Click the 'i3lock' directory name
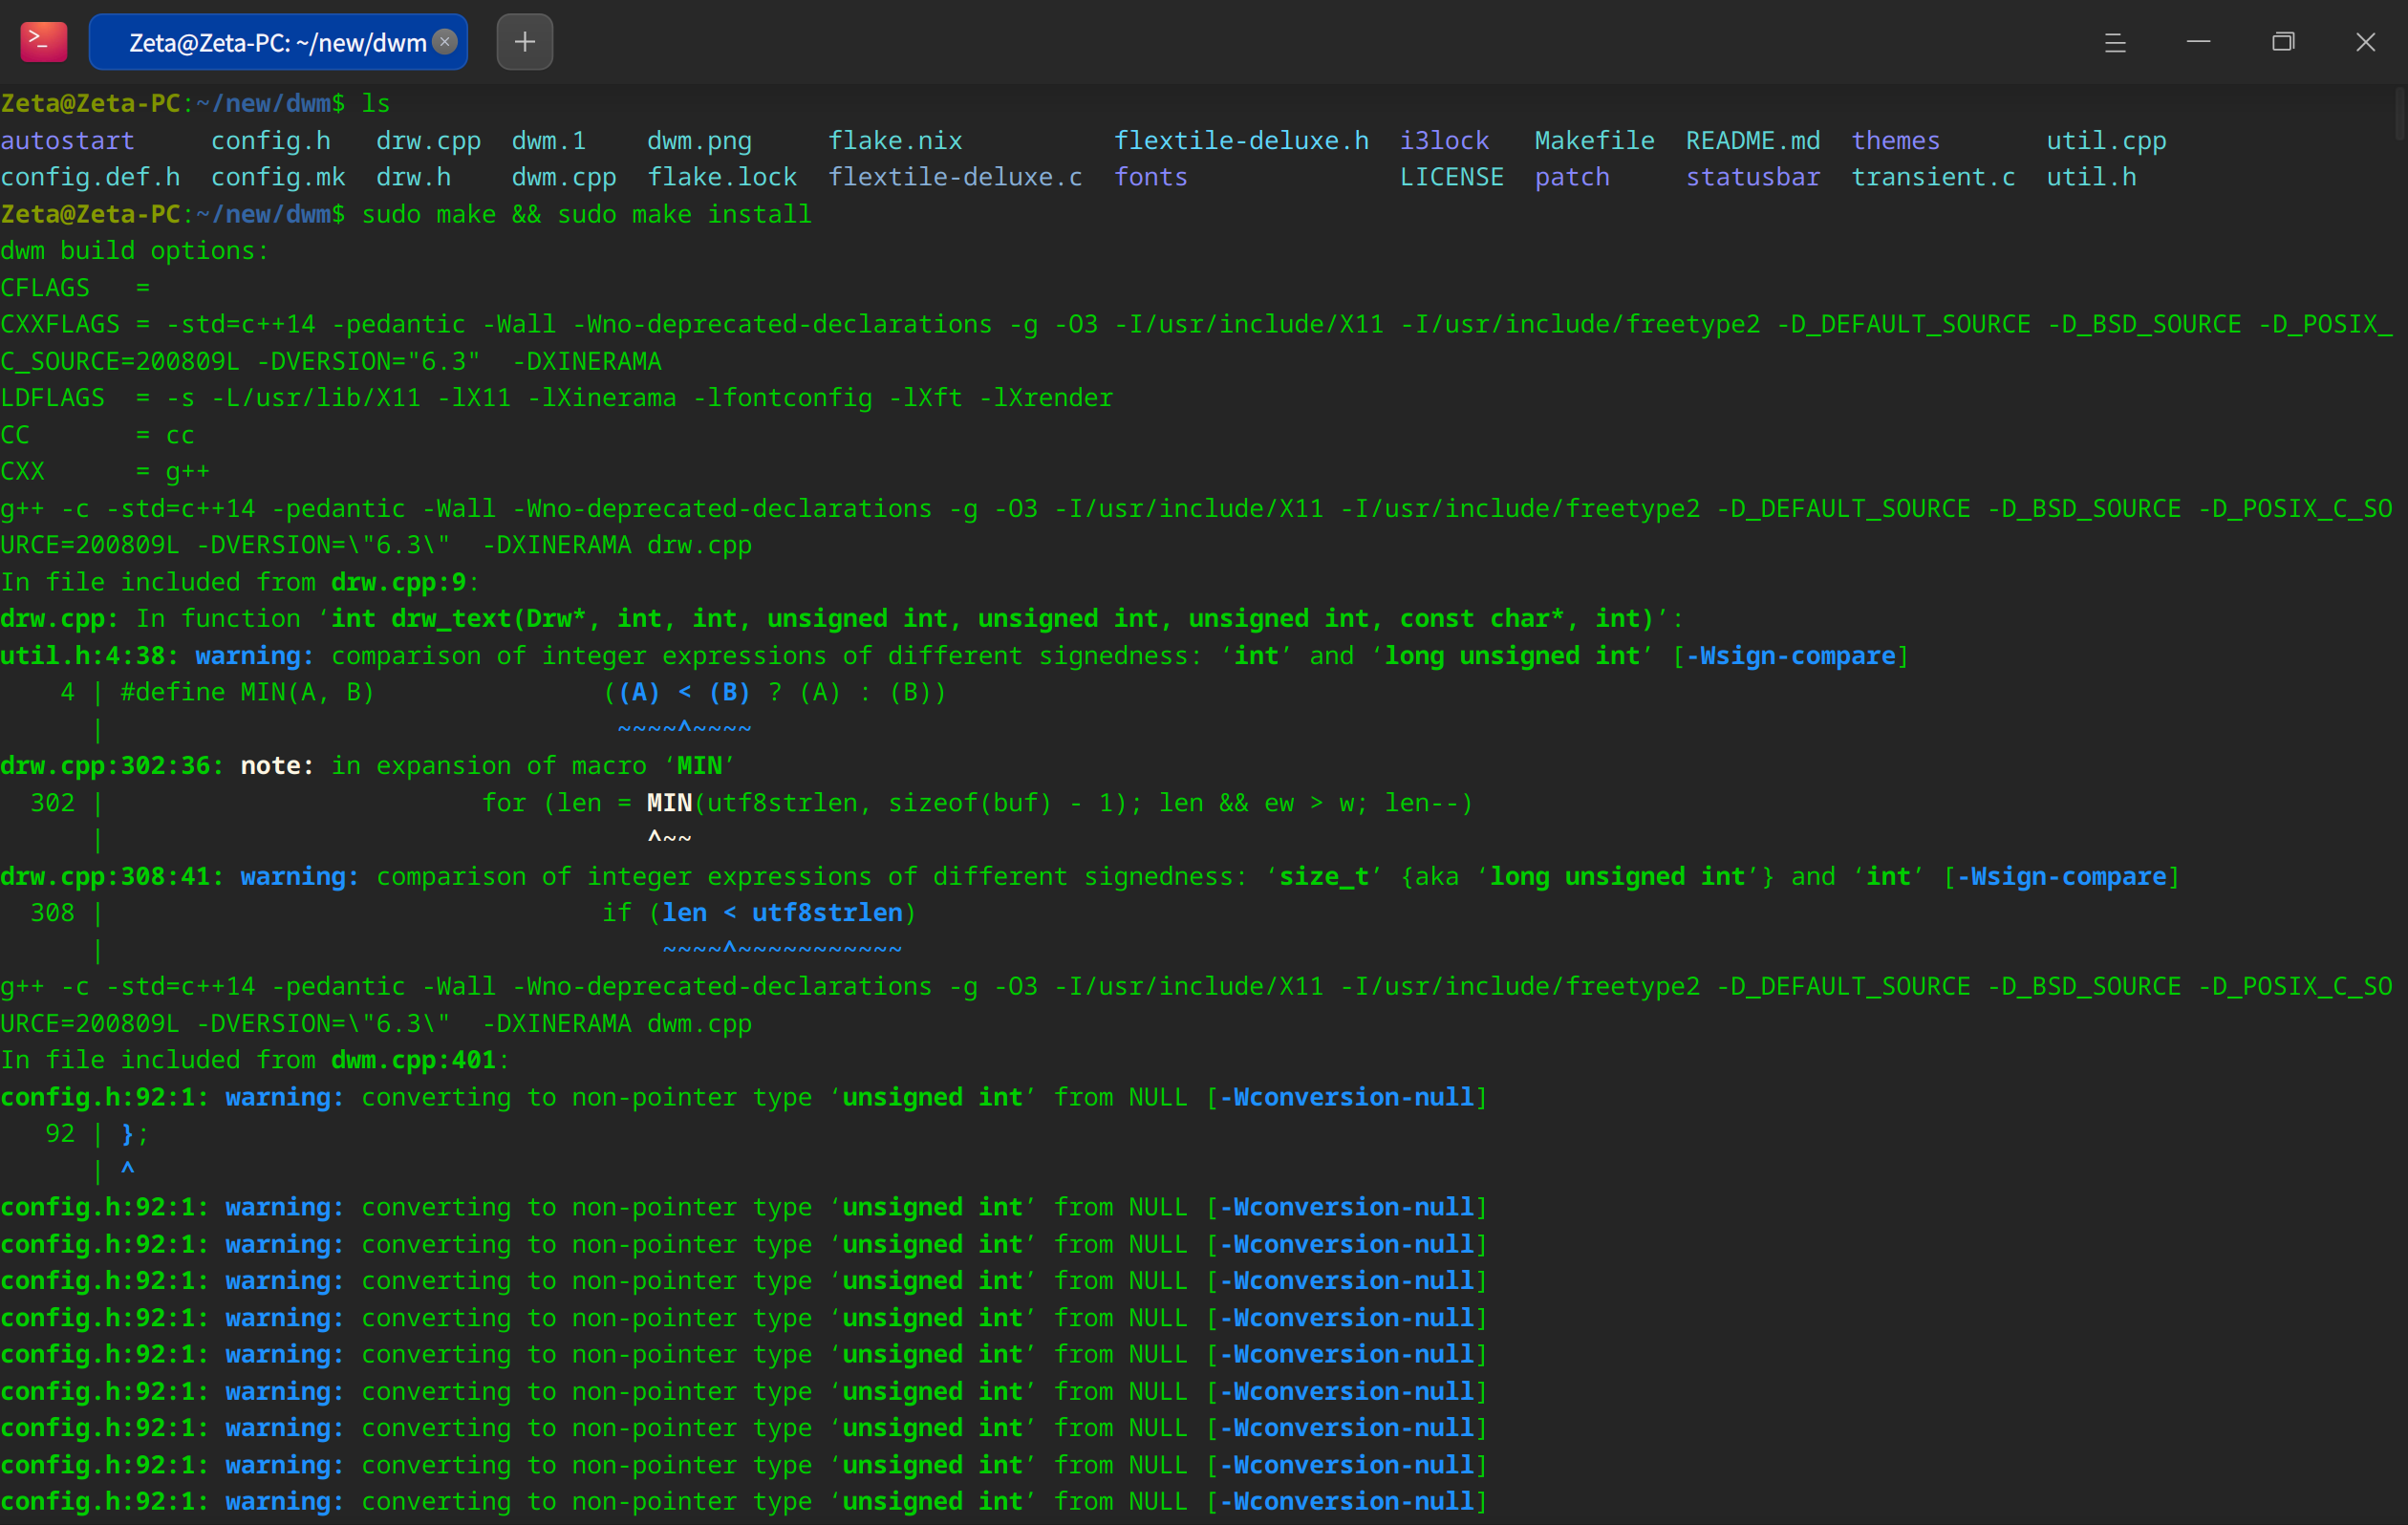The width and height of the screenshot is (2408, 1525). coord(1444,140)
